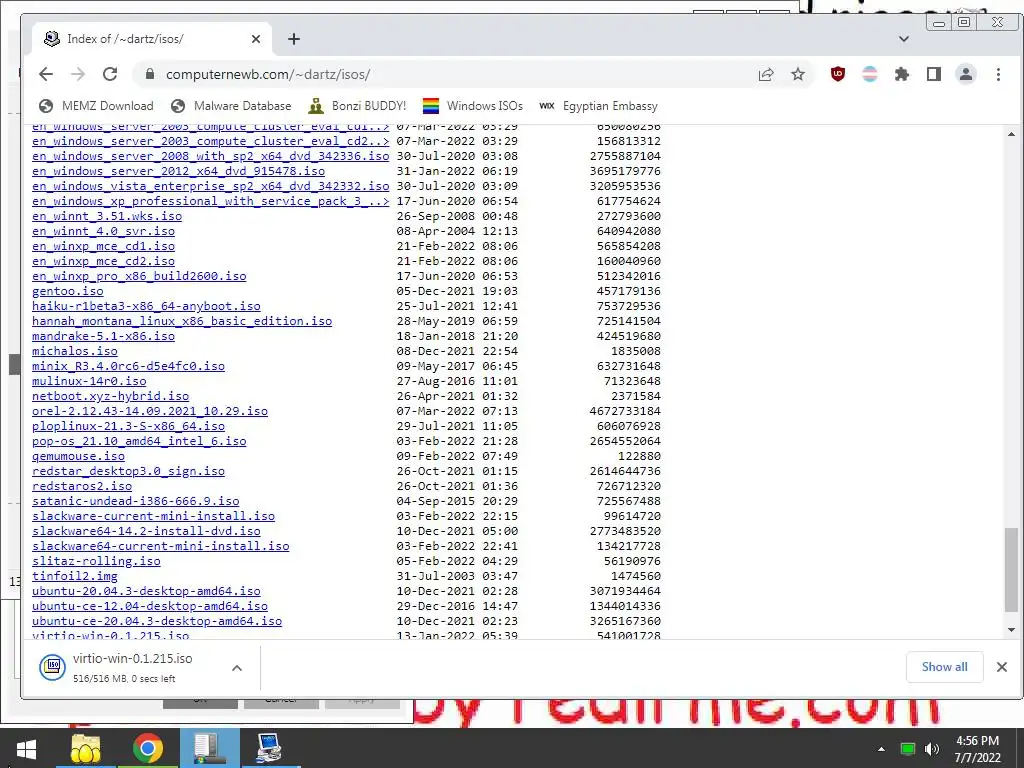Bookmark this page with the star
Screen dimensions: 1024x768
(797, 74)
